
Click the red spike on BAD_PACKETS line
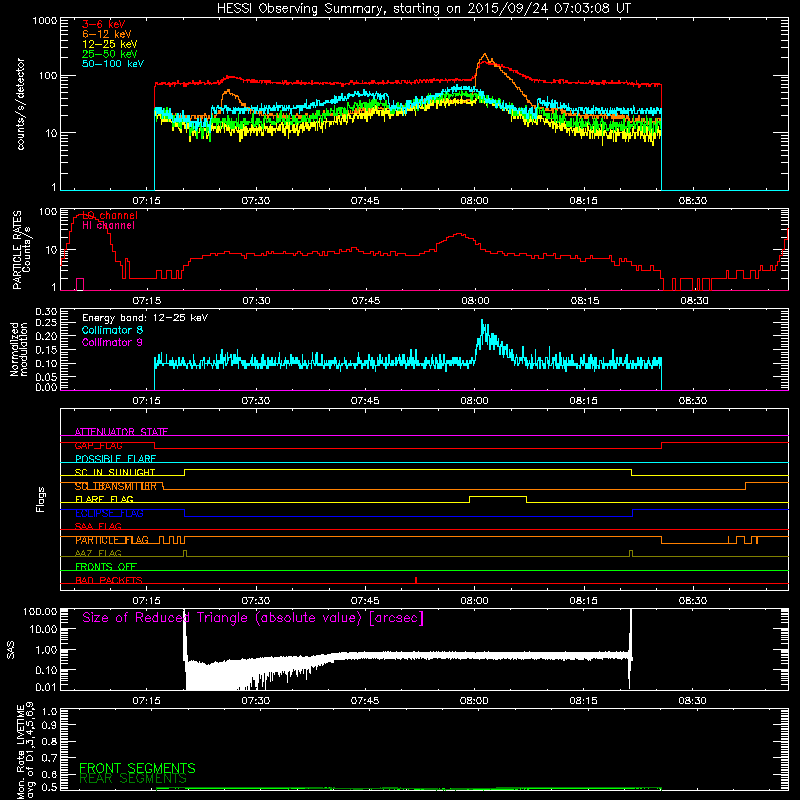tap(416, 580)
